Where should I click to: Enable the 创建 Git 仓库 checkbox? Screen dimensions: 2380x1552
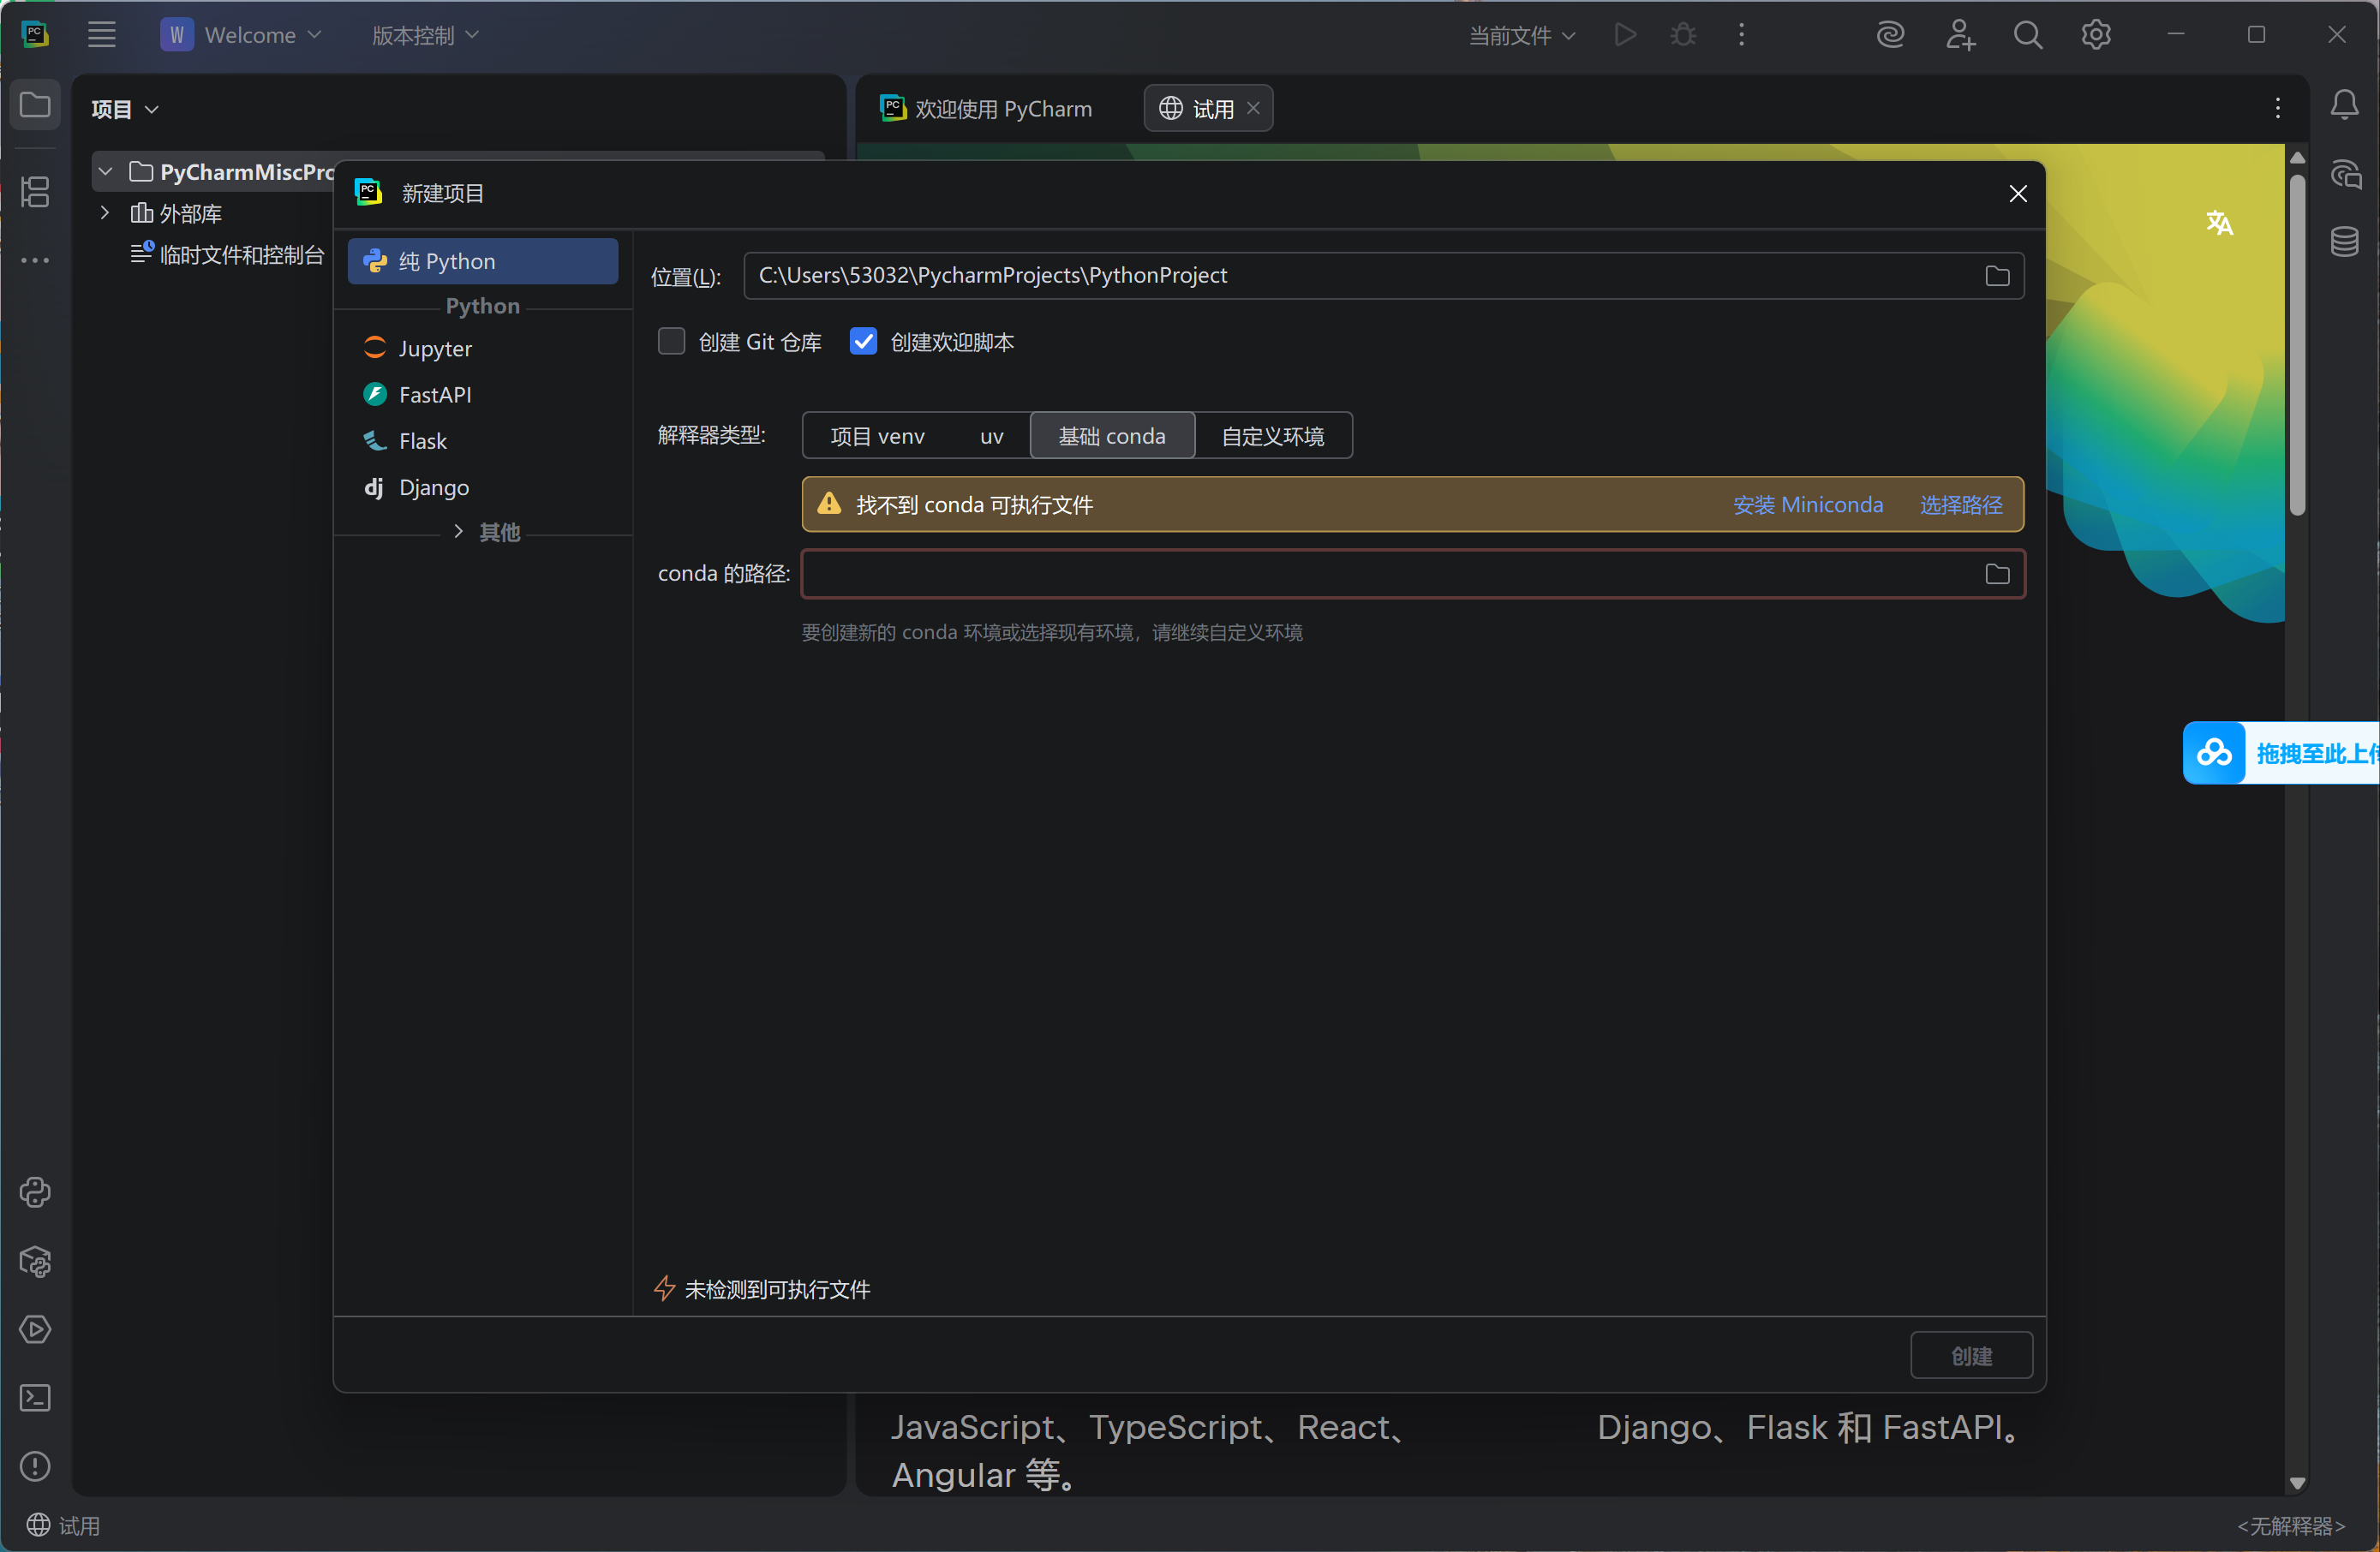(671, 342)
